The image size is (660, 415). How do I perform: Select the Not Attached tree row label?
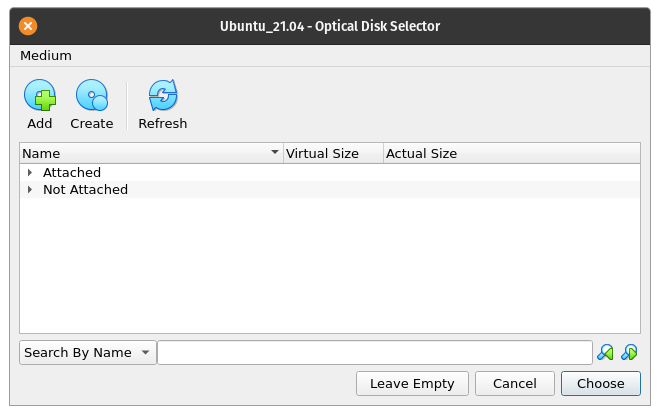85,190
